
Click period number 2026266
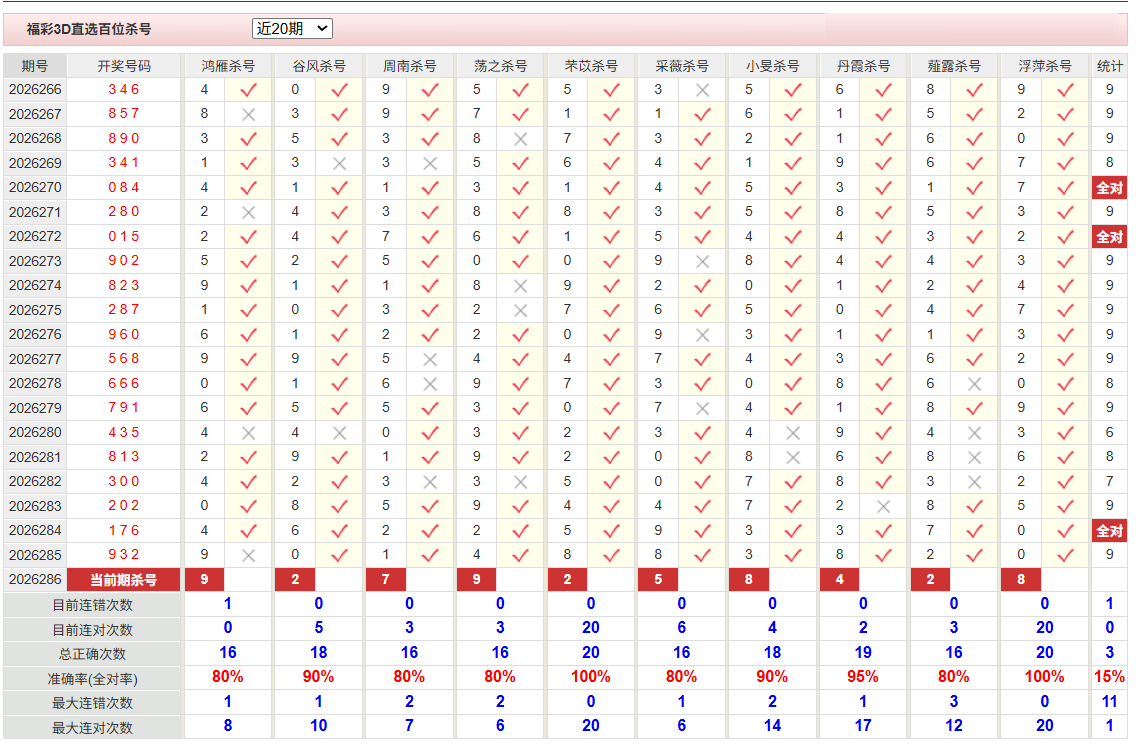pos(35,90)
